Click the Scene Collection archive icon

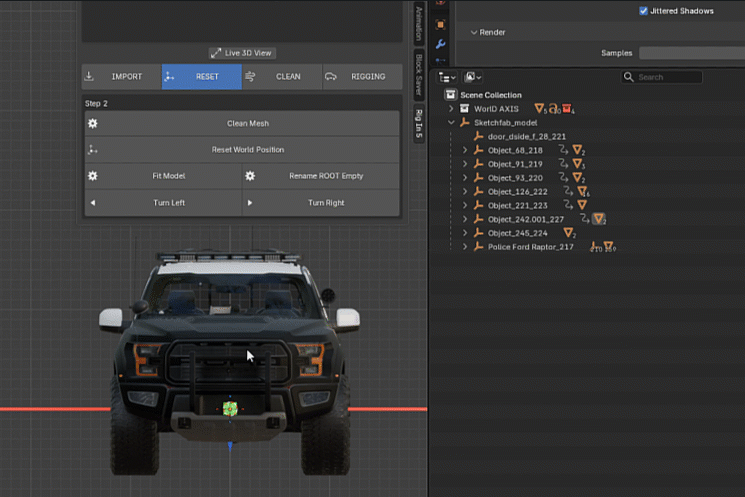click(450, 95)
